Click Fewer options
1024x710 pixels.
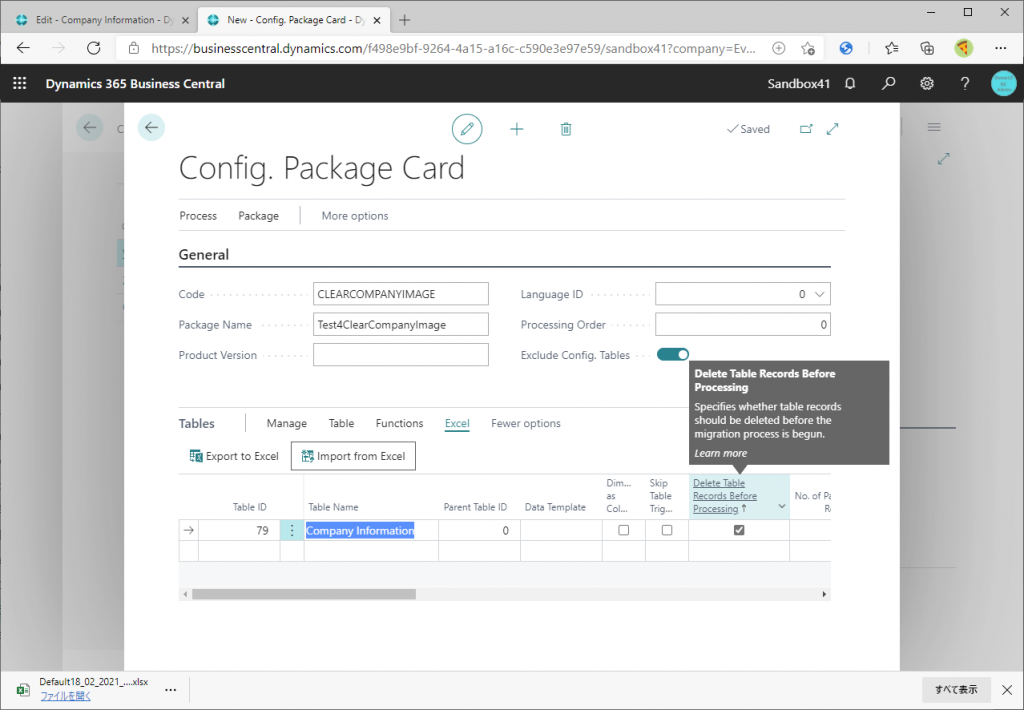[x=526, y=423]
